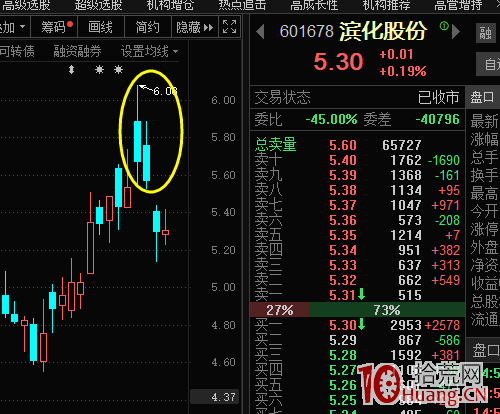
Task: Click the up-down arrow marker above chart
Action: click(x=71, y=70)
